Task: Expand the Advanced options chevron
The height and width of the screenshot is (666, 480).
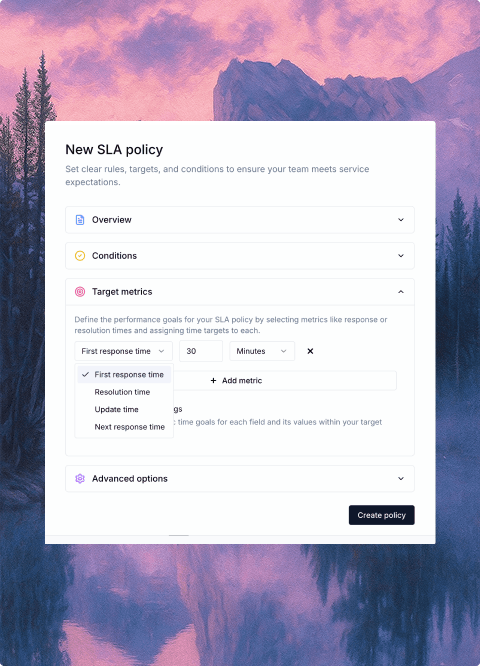Action: point(401,479)
